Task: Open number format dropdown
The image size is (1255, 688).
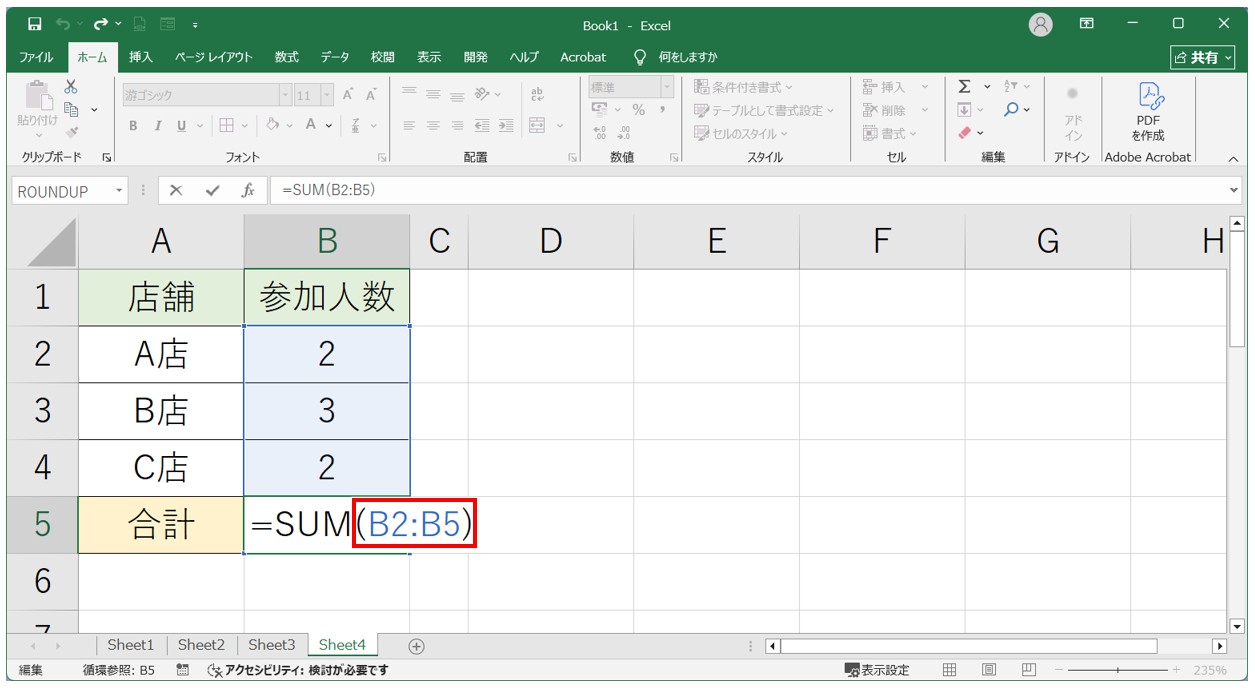Action: point(667,87)
